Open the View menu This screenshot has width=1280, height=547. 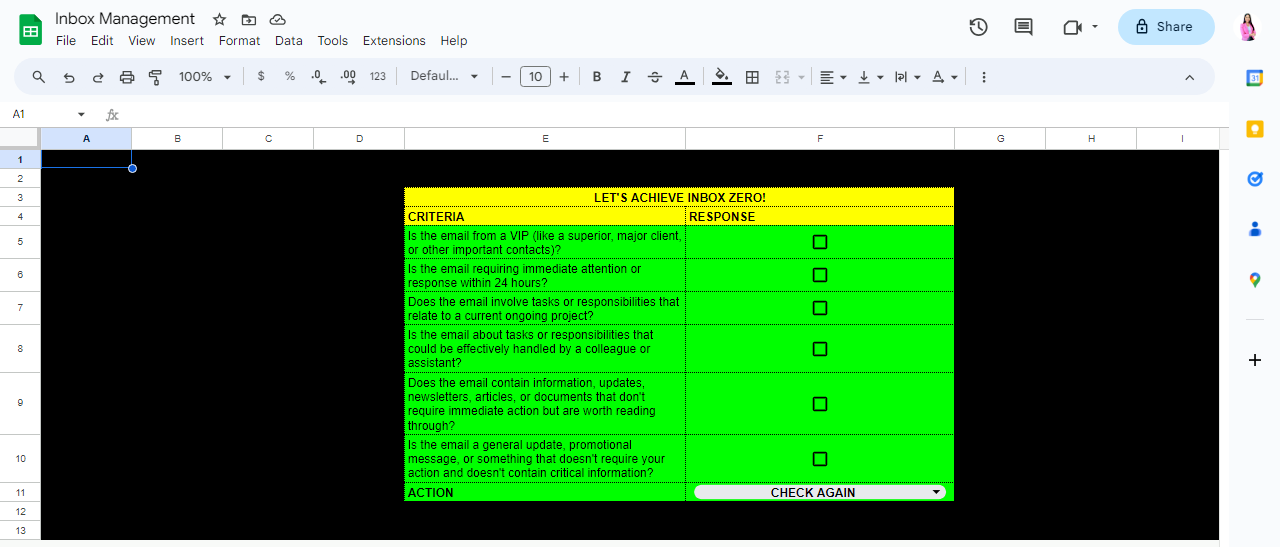142,41
